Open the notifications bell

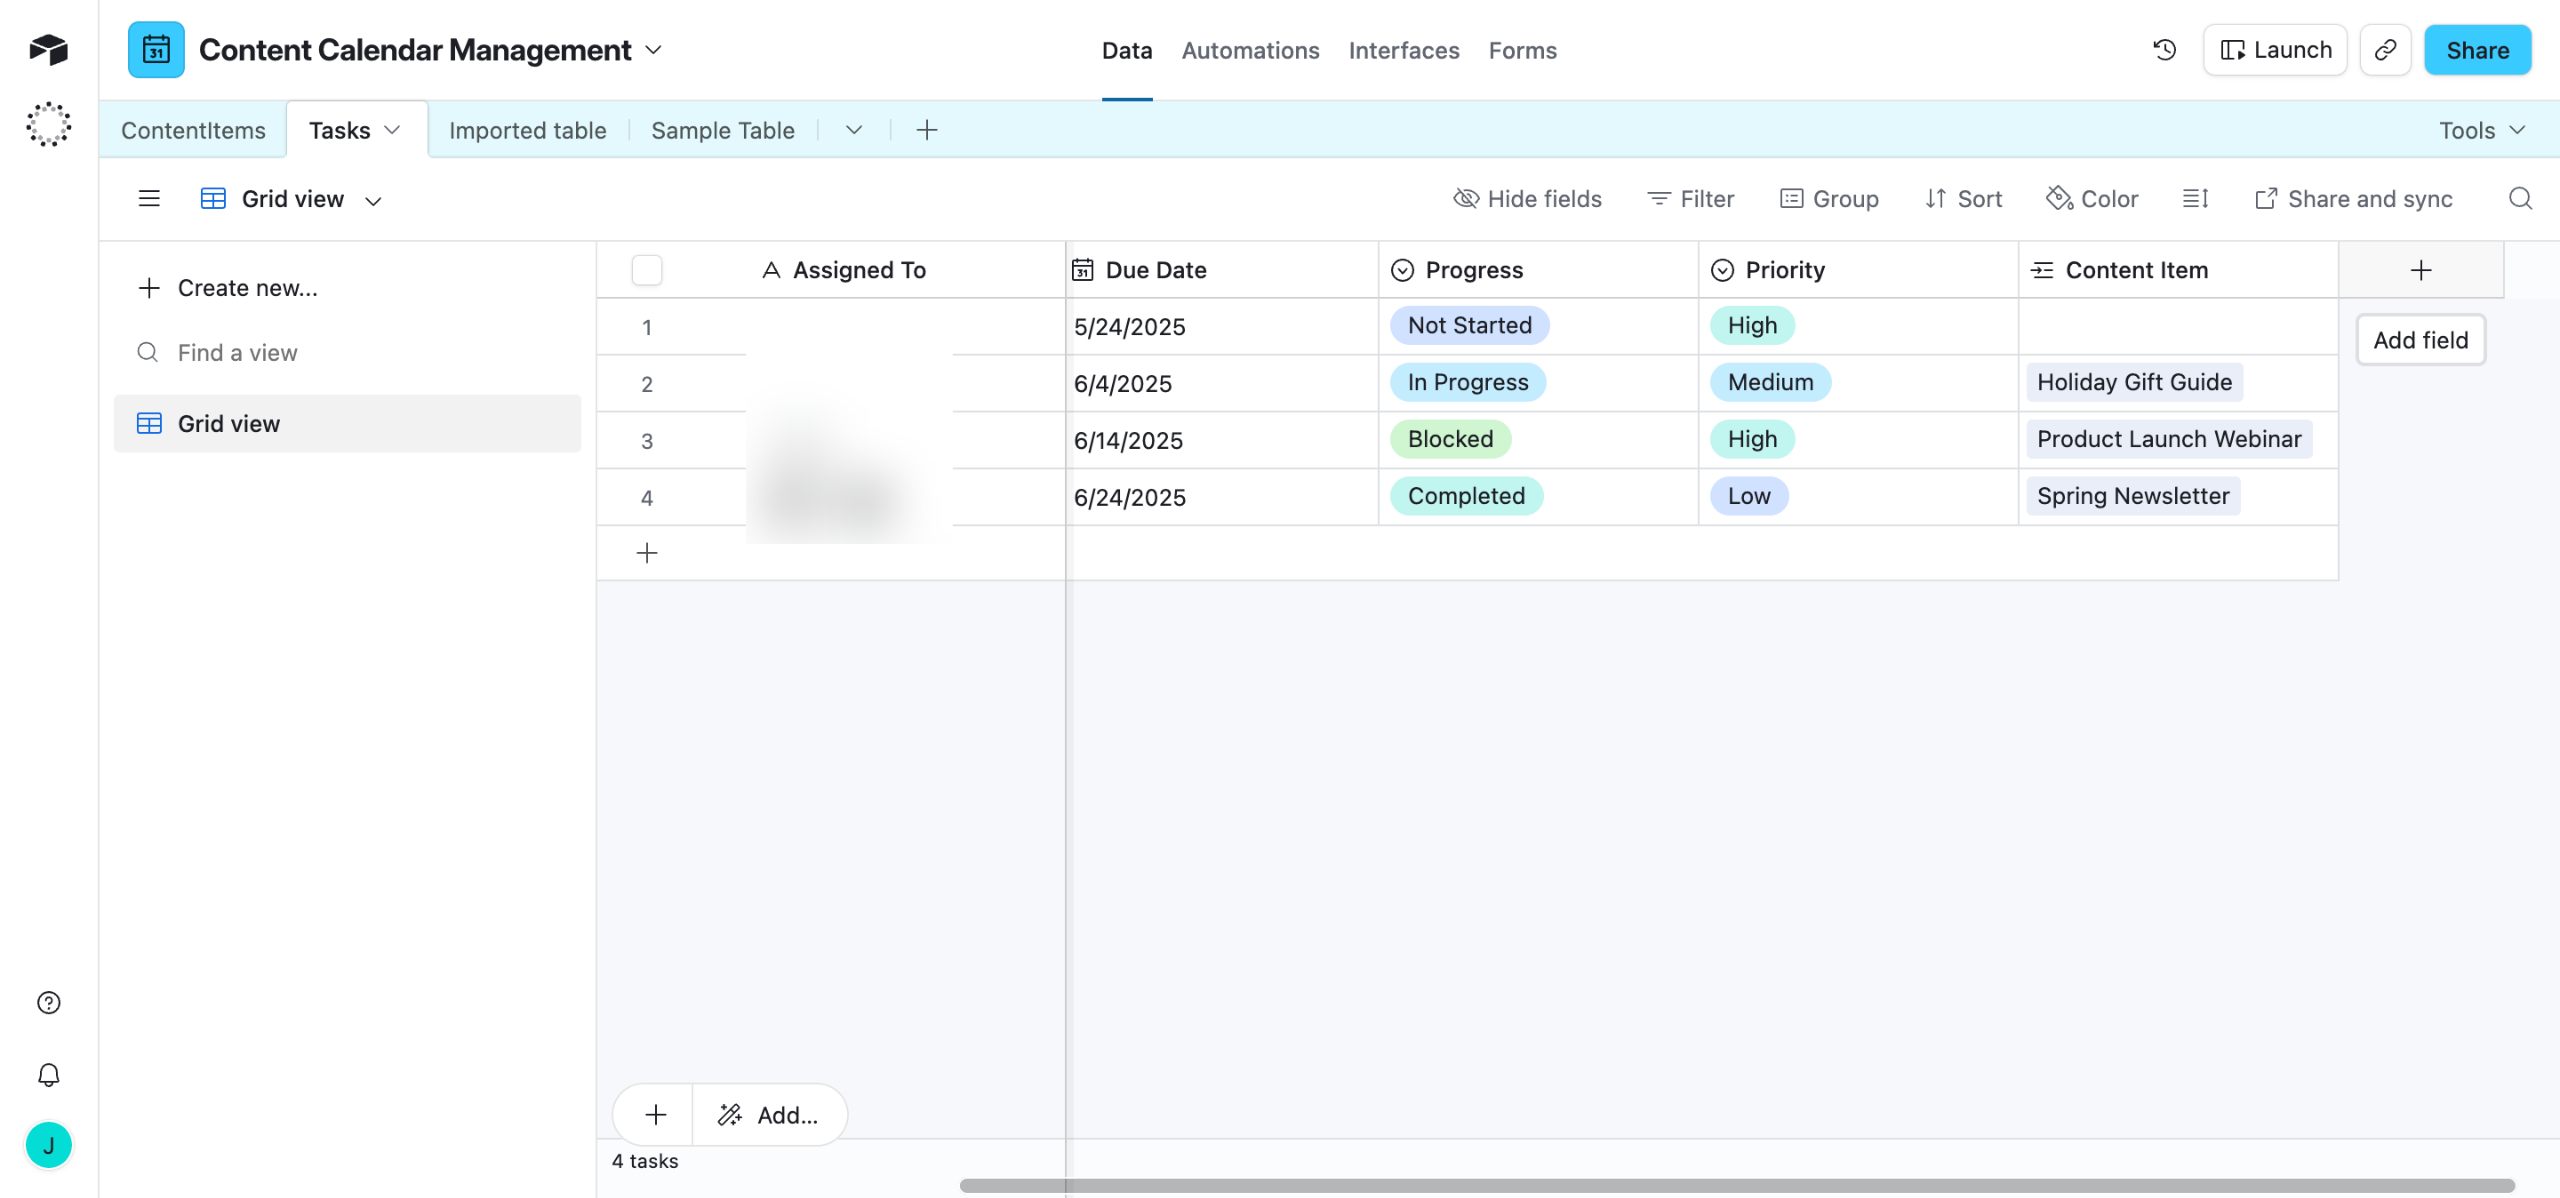click(x=48, y=1075)
